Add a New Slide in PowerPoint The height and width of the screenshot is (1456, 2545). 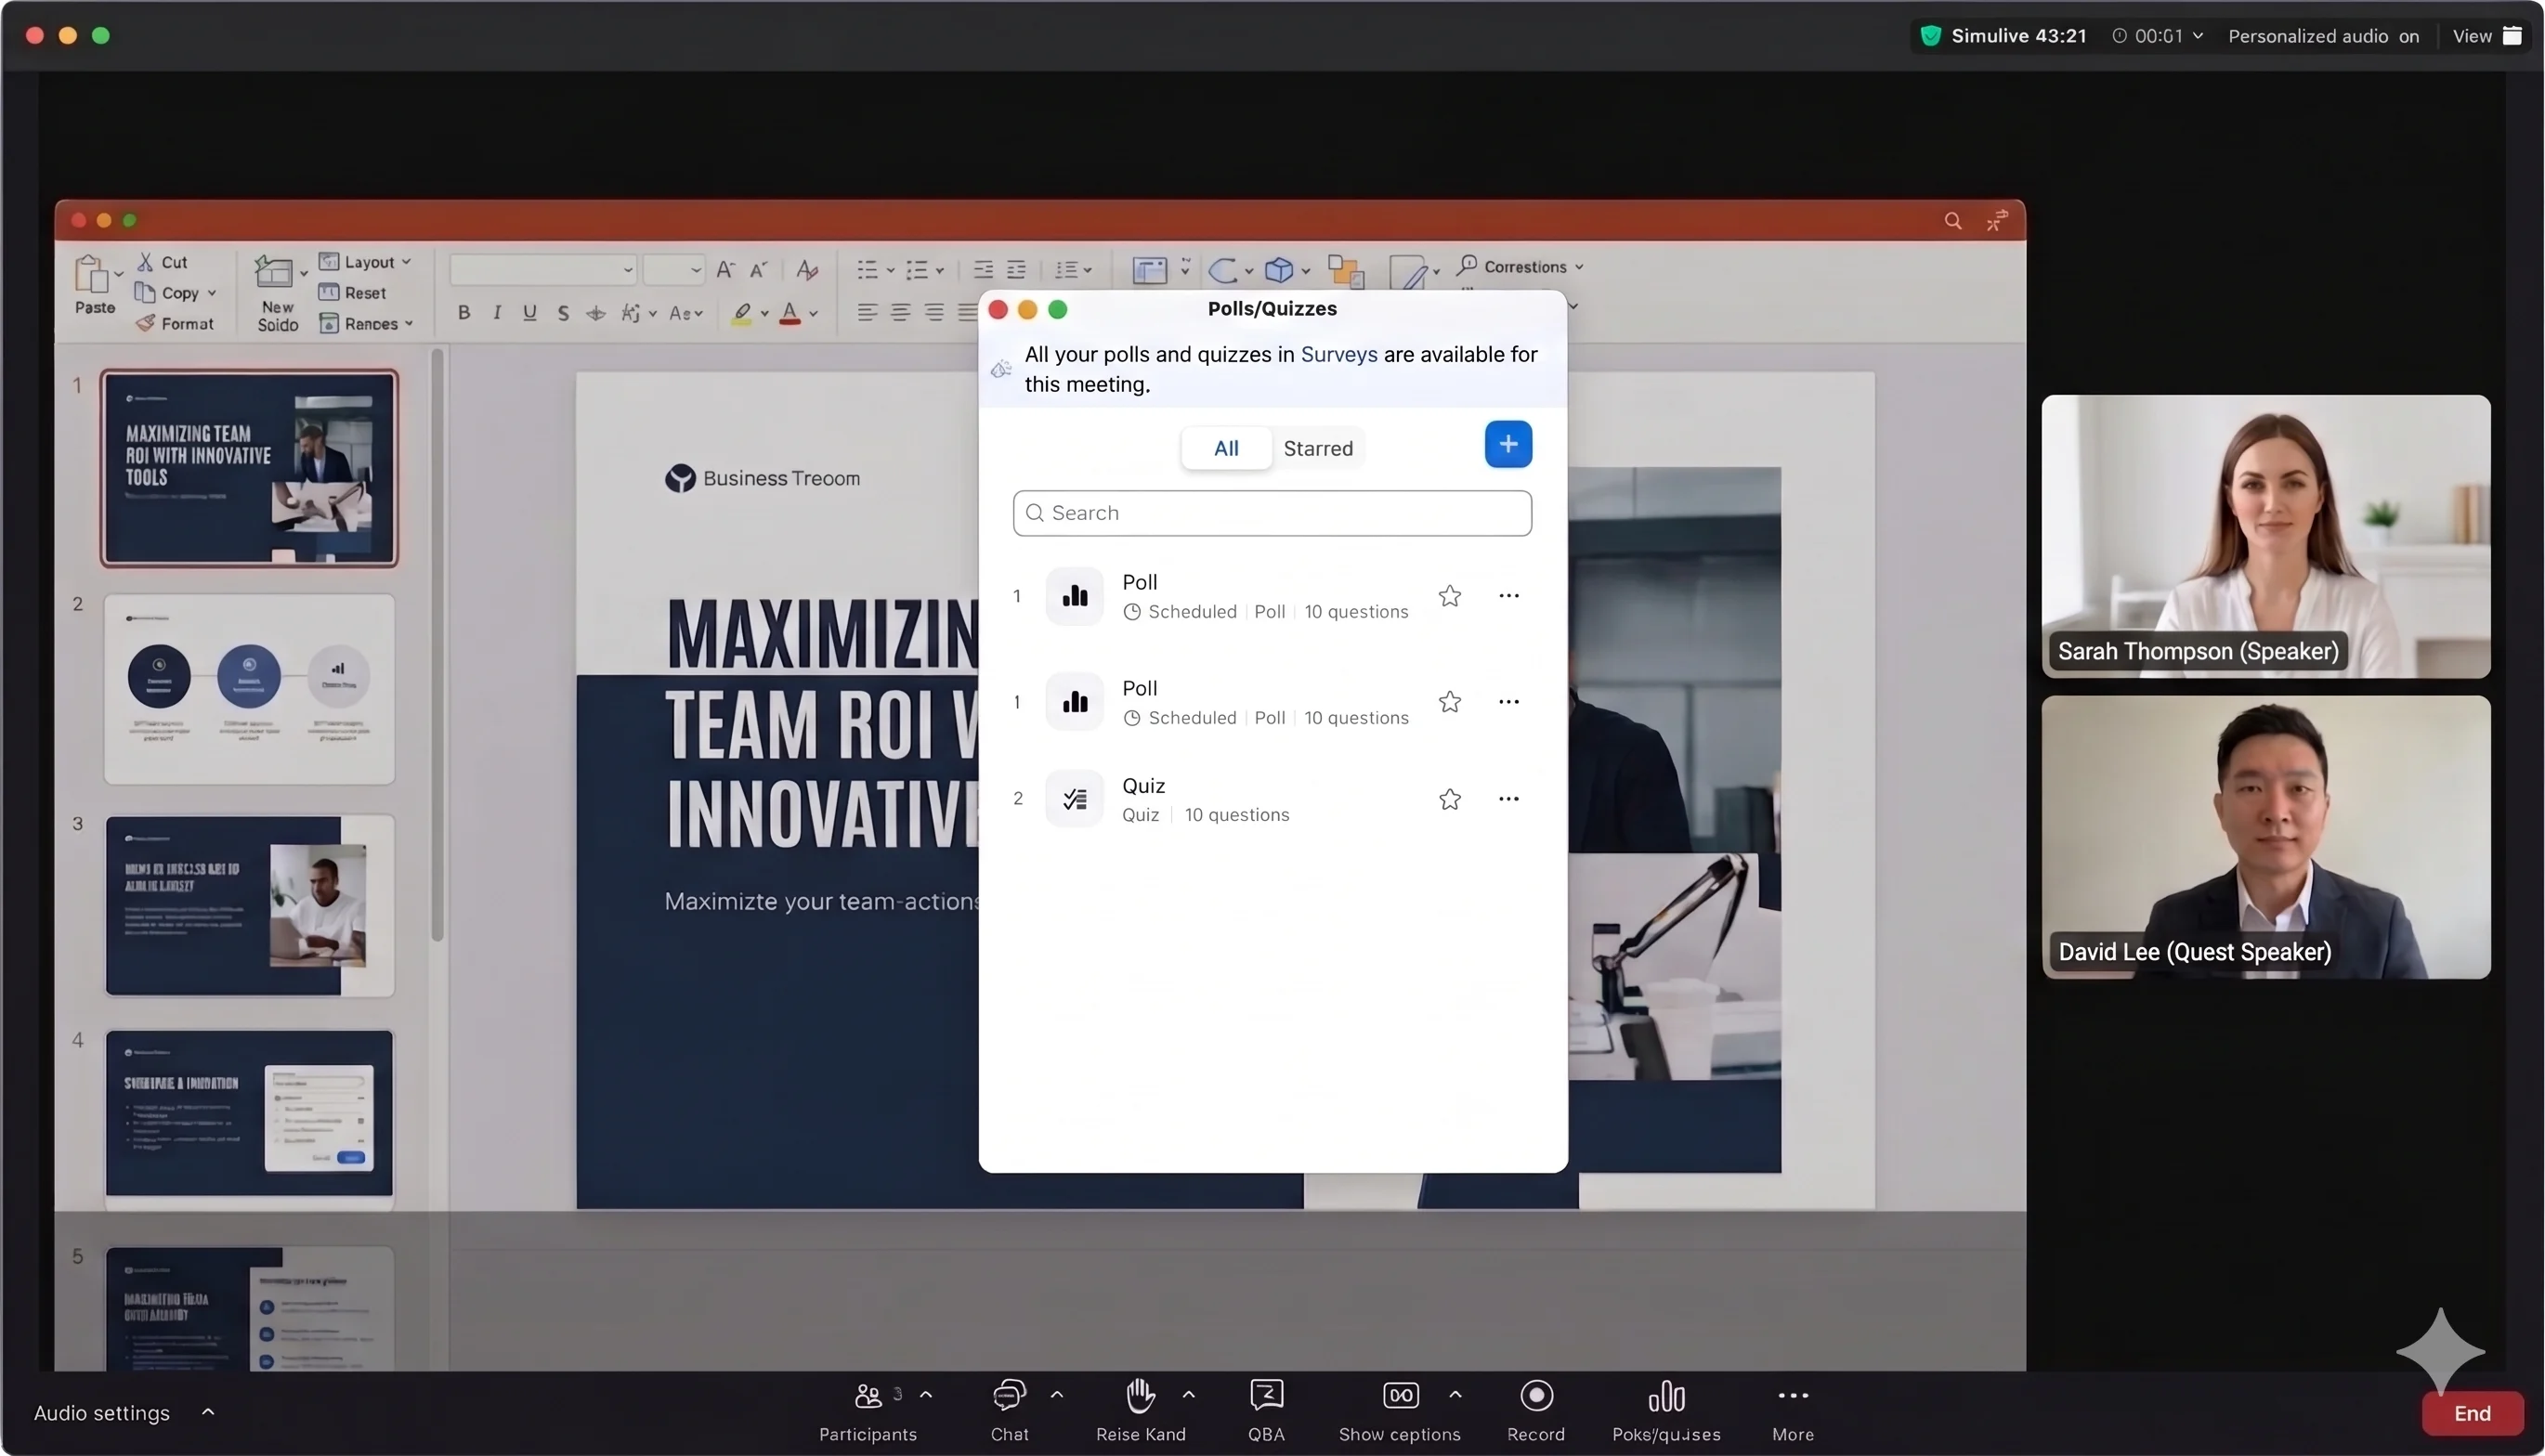click(277, 292)
